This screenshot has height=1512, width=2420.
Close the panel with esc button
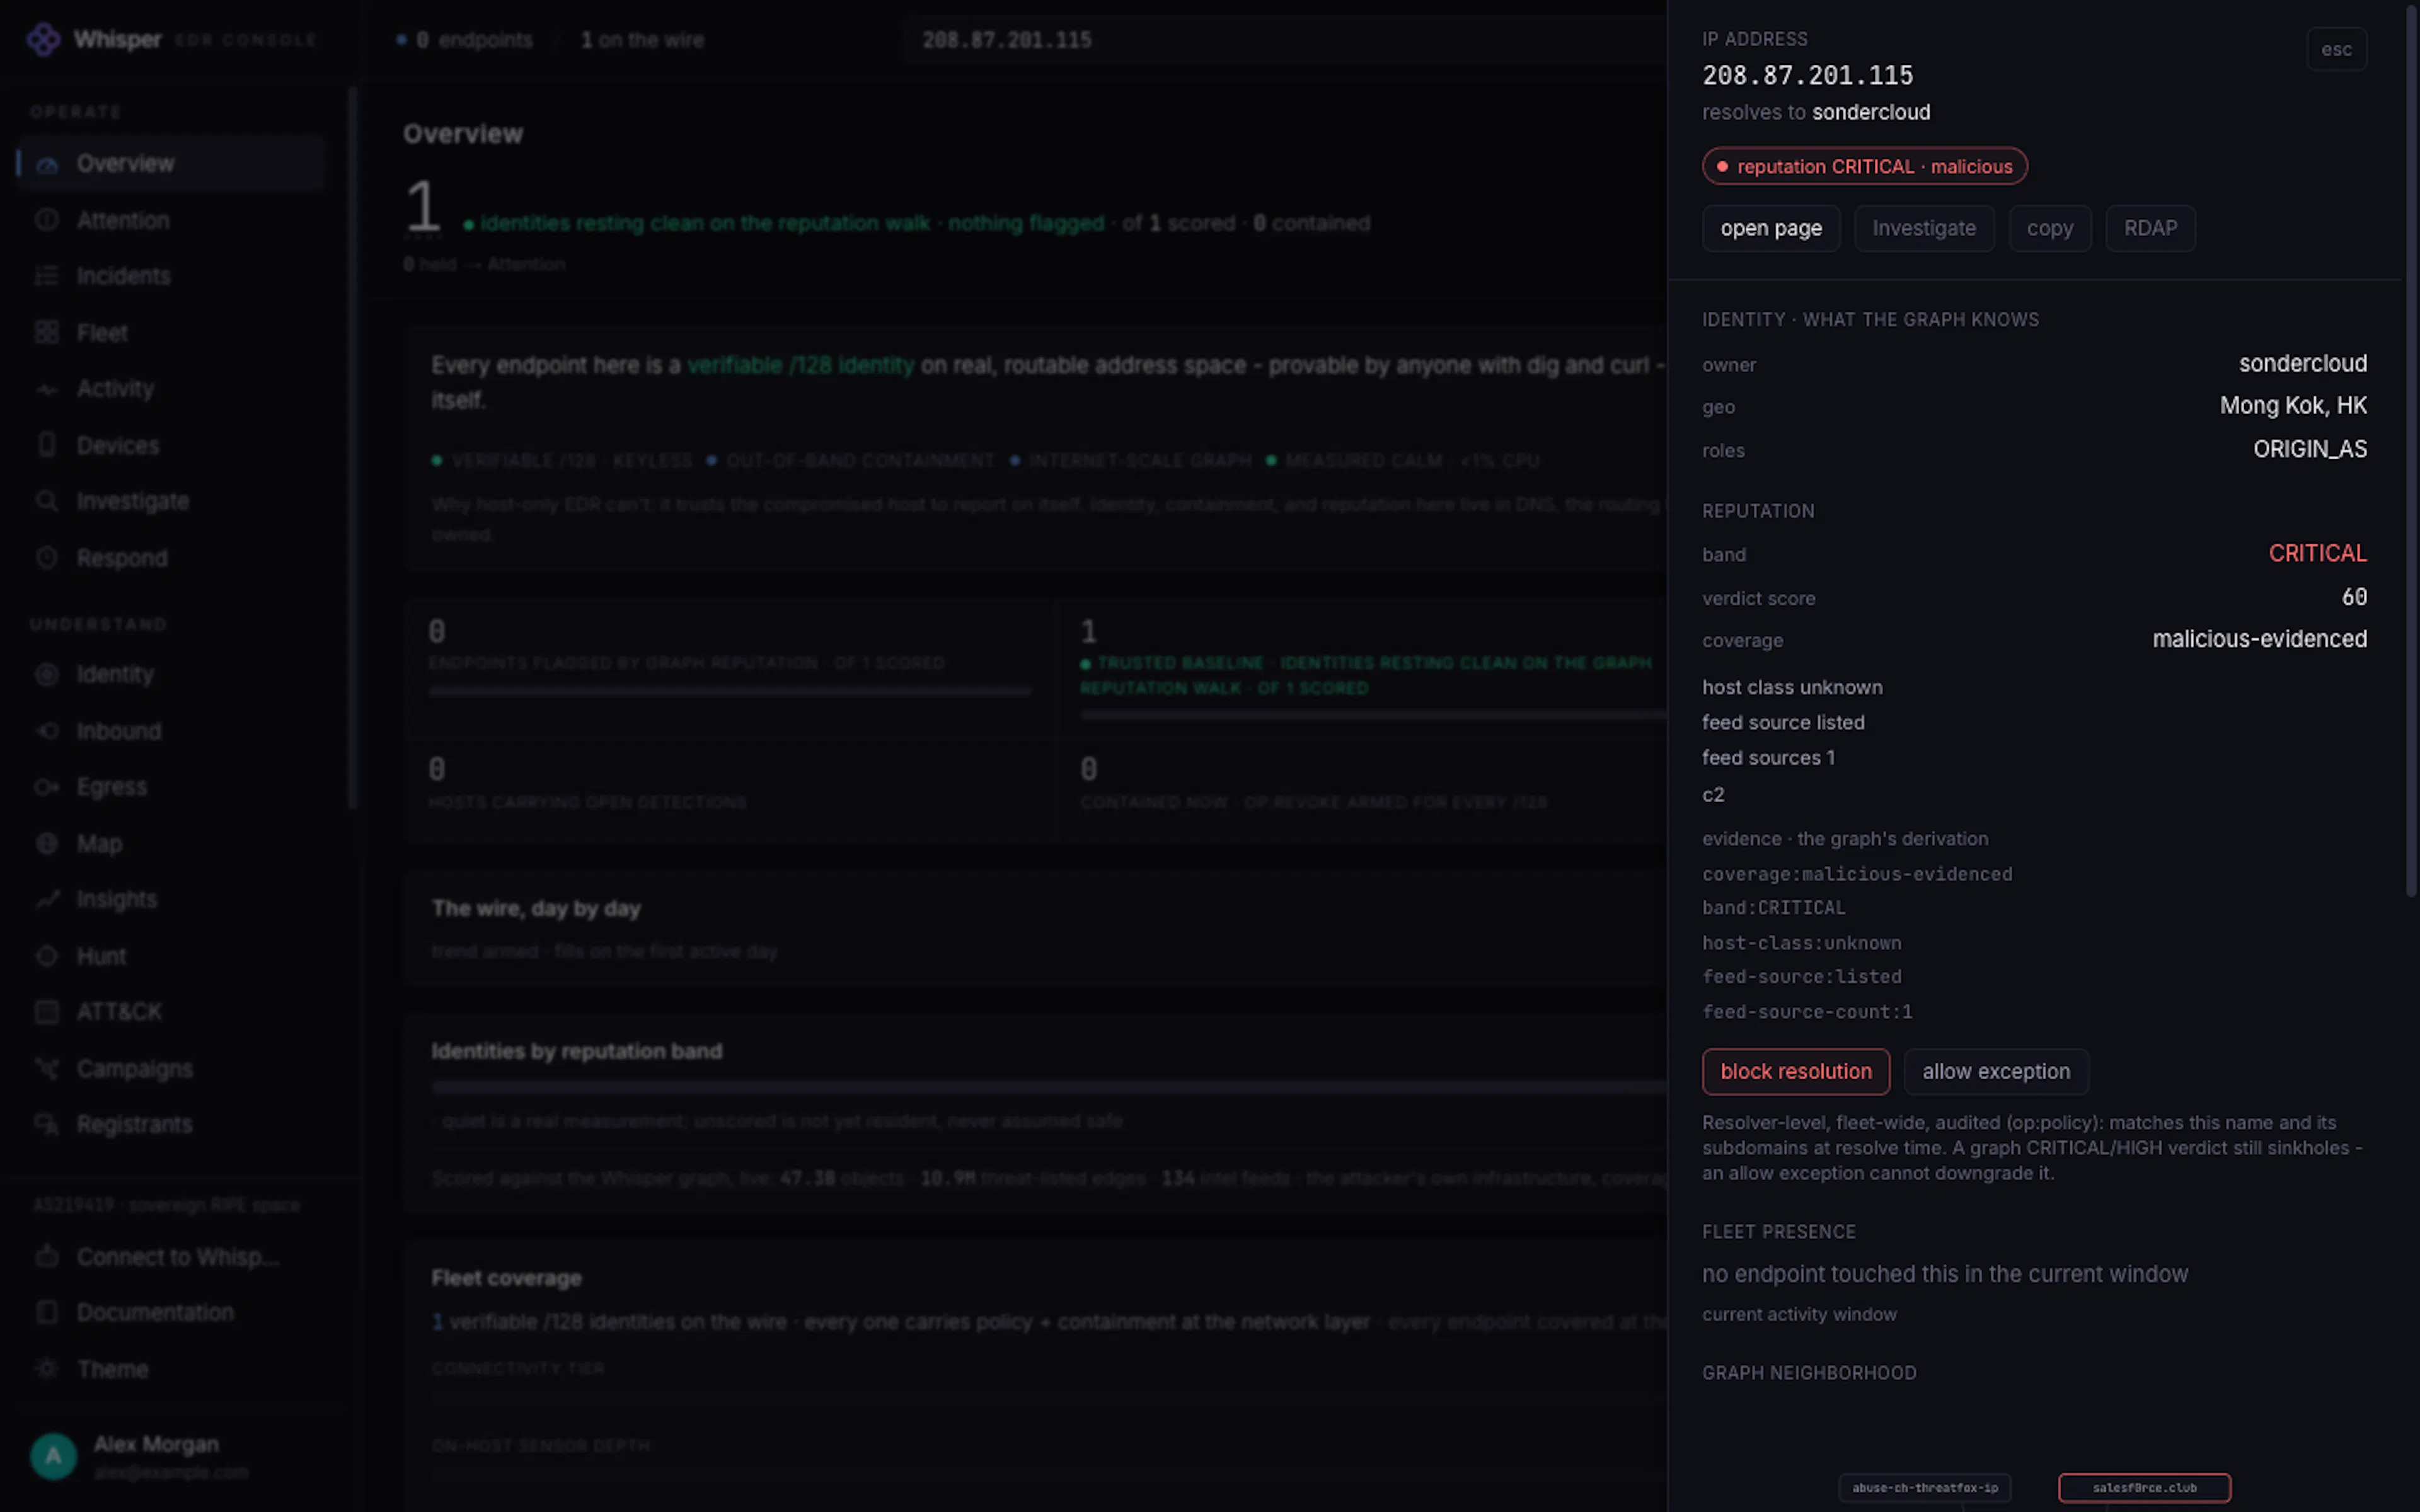click(2337, 49)
